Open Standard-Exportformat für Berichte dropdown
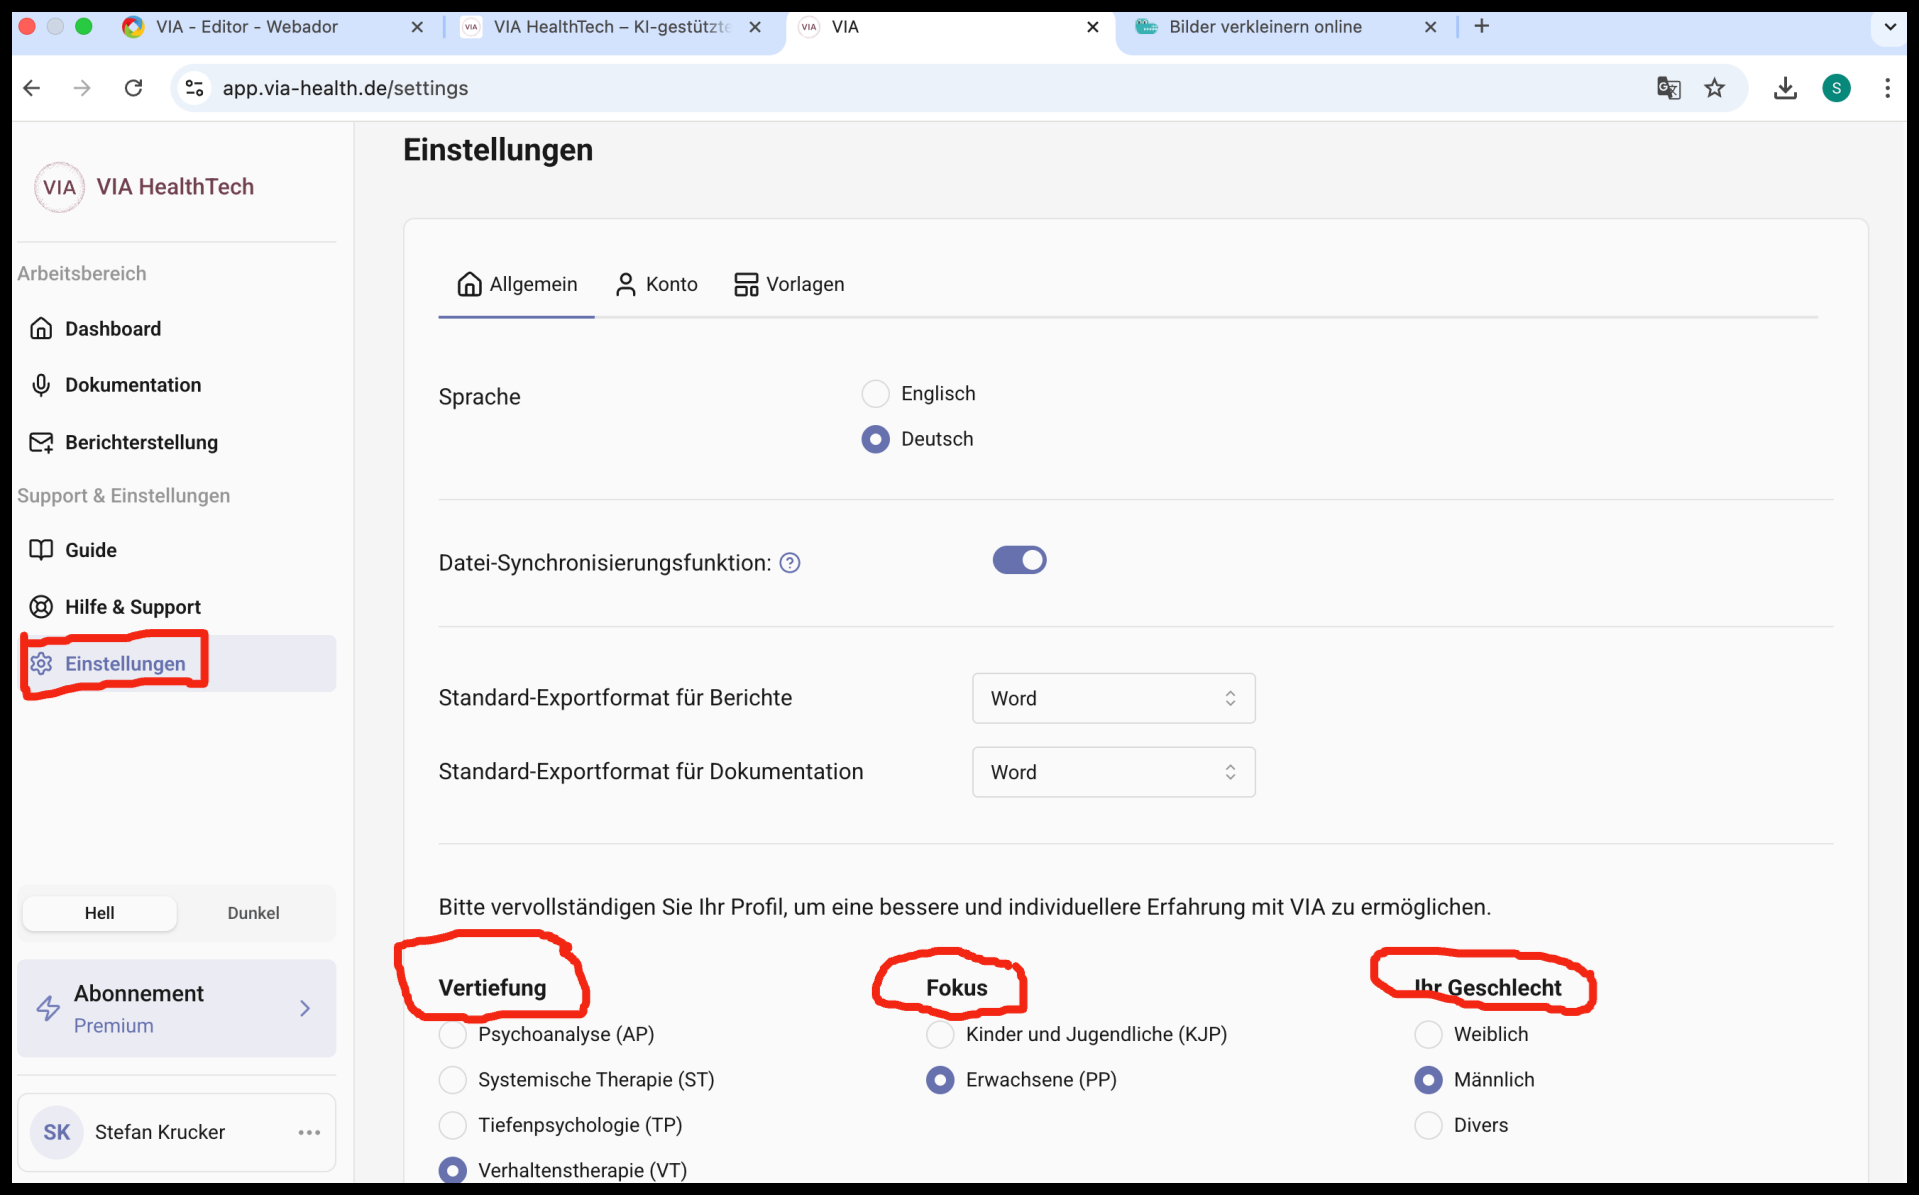Screen dimensions: 1920x1195 pos(1113,698)
